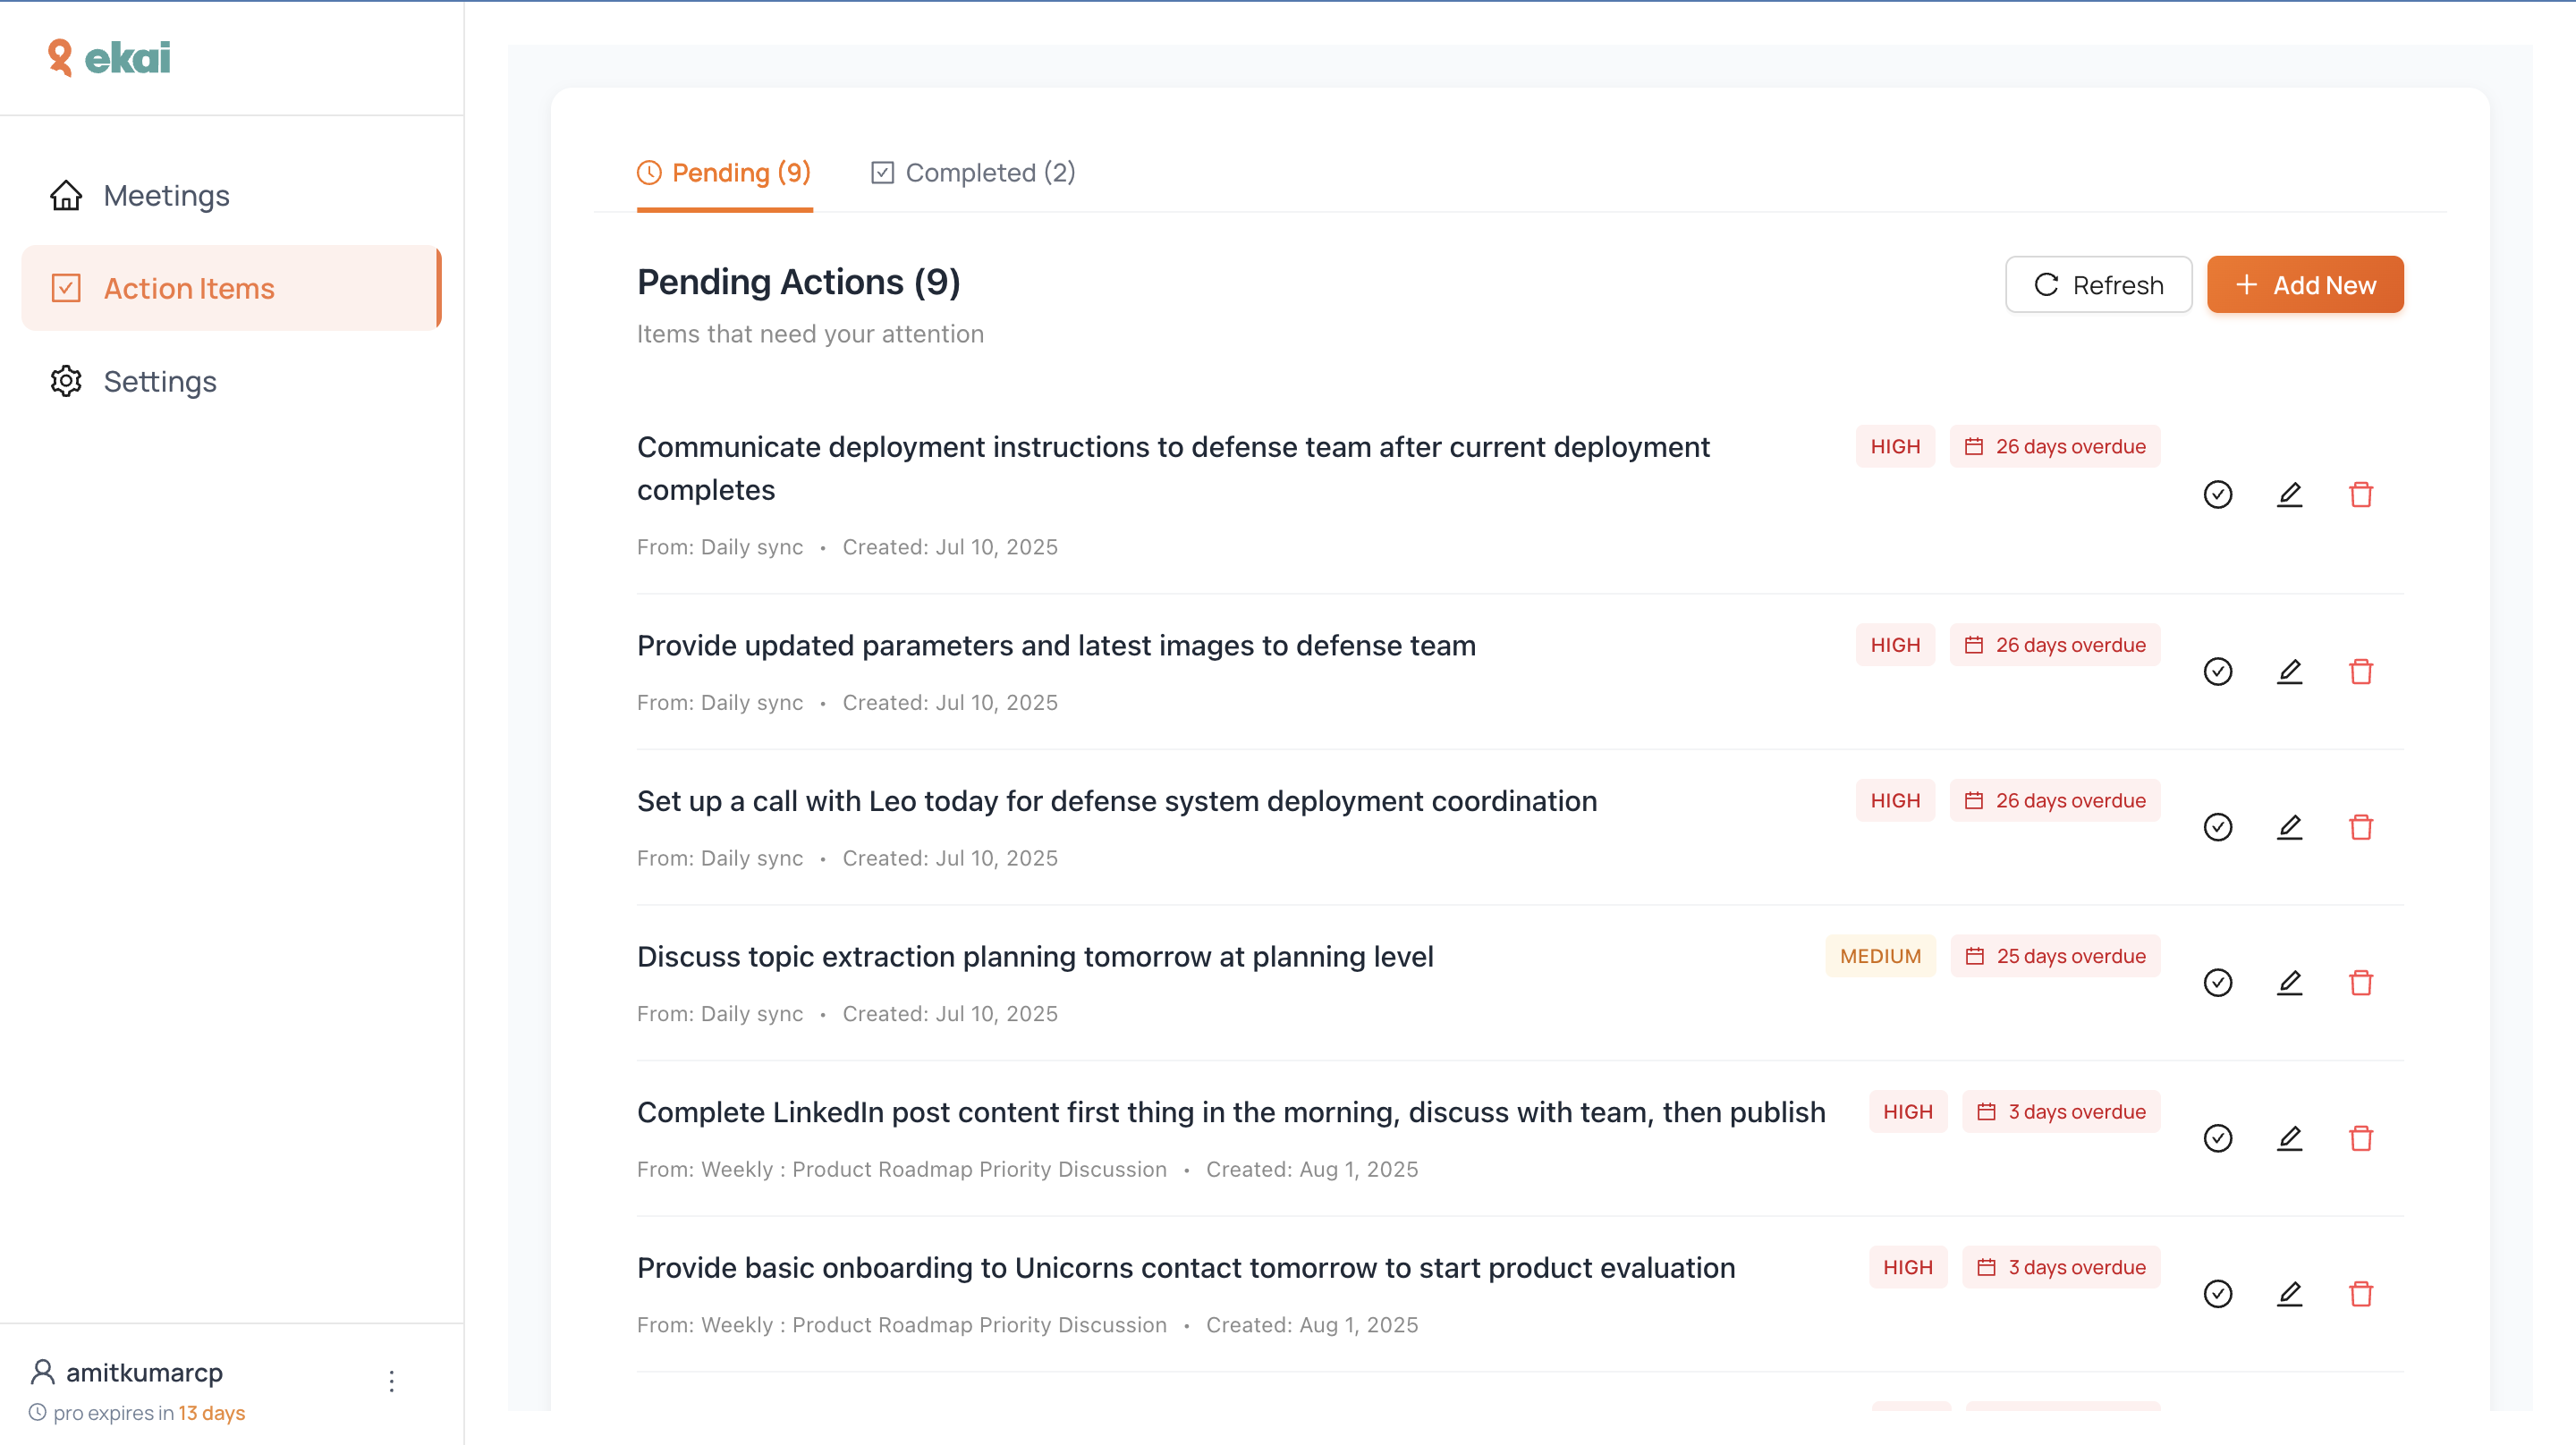Edit the communicate deployment instructions item
2576x1445 pixels.
coord(2289,494)
